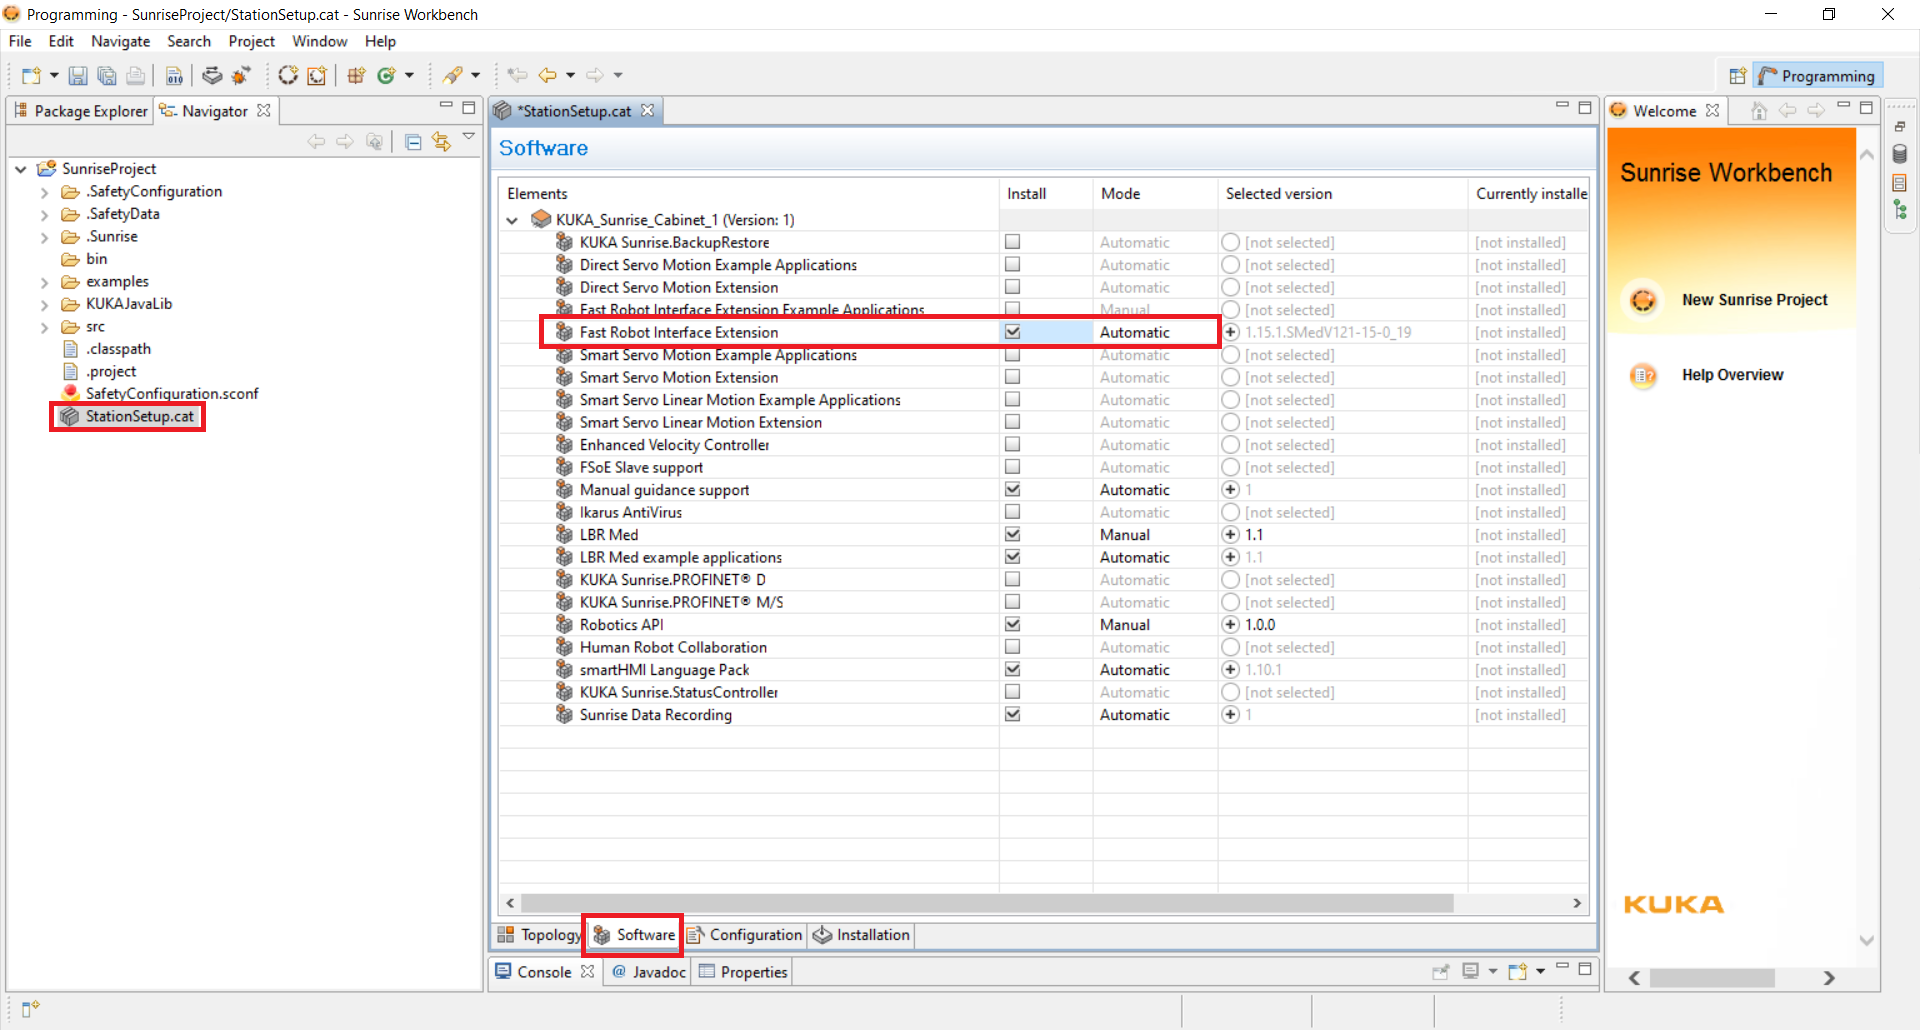Click the Programming perspective button
The height and width of the screenshot is (1030, 1920).
tap(1817, 76)
